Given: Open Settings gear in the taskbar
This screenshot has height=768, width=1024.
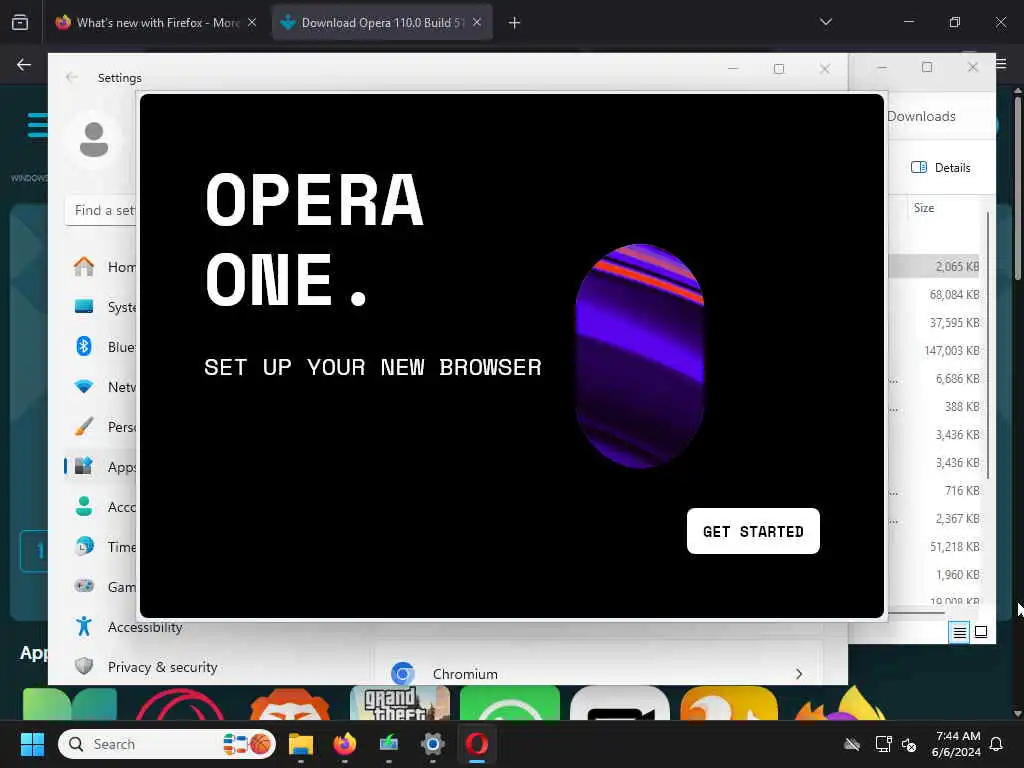Looking at the screenshot, I should (x=432, y=744).
